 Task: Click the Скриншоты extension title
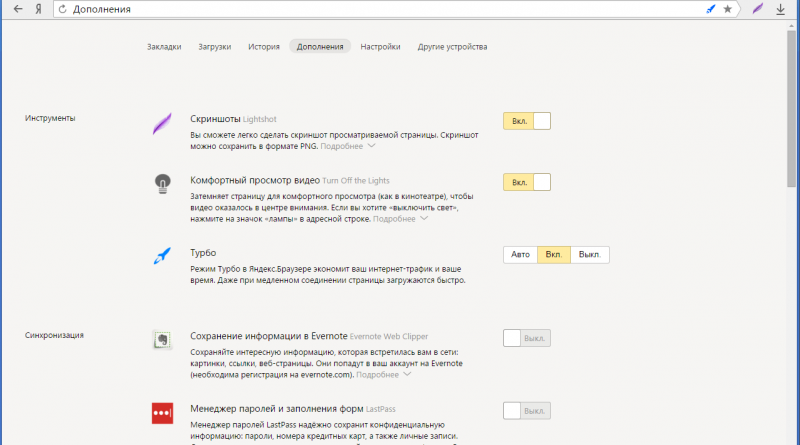(215, 119)
